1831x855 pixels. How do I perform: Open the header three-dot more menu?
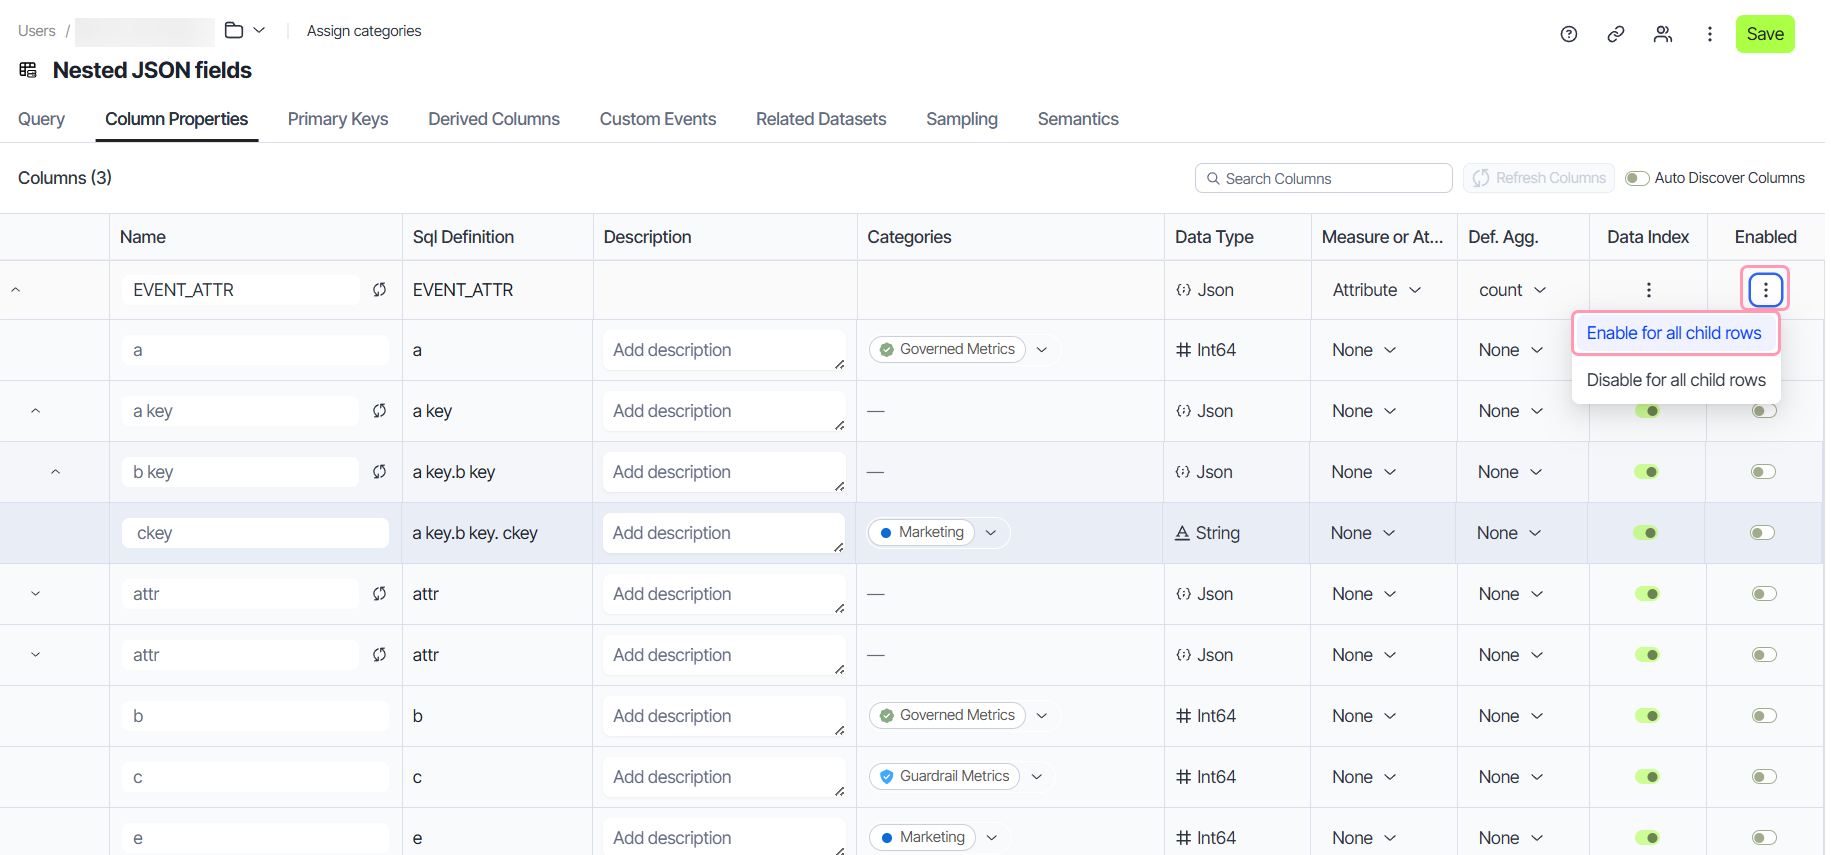(1709, 34)
